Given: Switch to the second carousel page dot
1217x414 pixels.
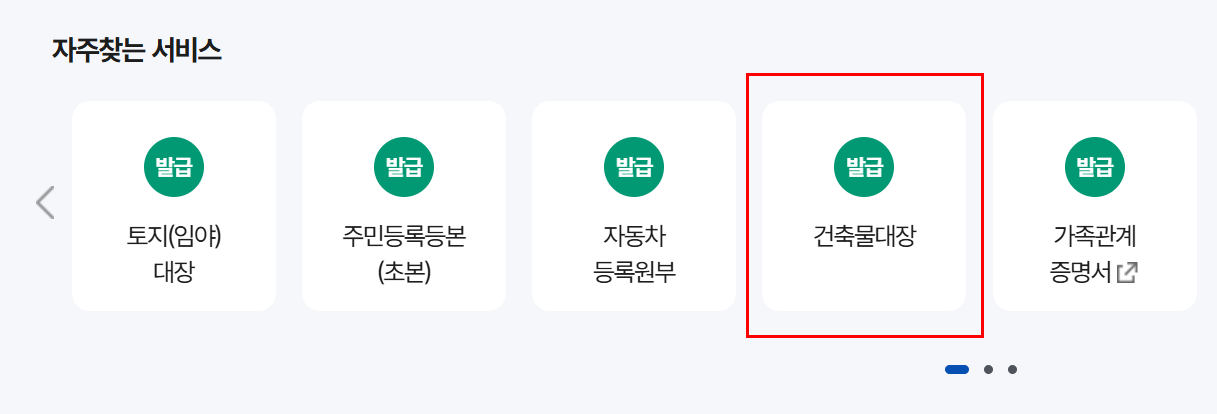Looking at the screenshot, I should pyautogui.click(x=988, y=370).
